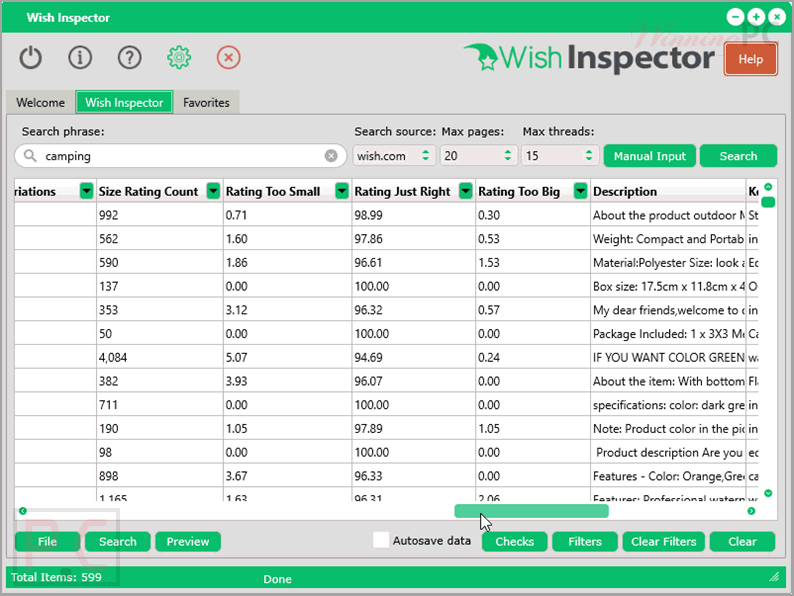
Task: Click the Clear Filters button
Action: pos(663,541)
